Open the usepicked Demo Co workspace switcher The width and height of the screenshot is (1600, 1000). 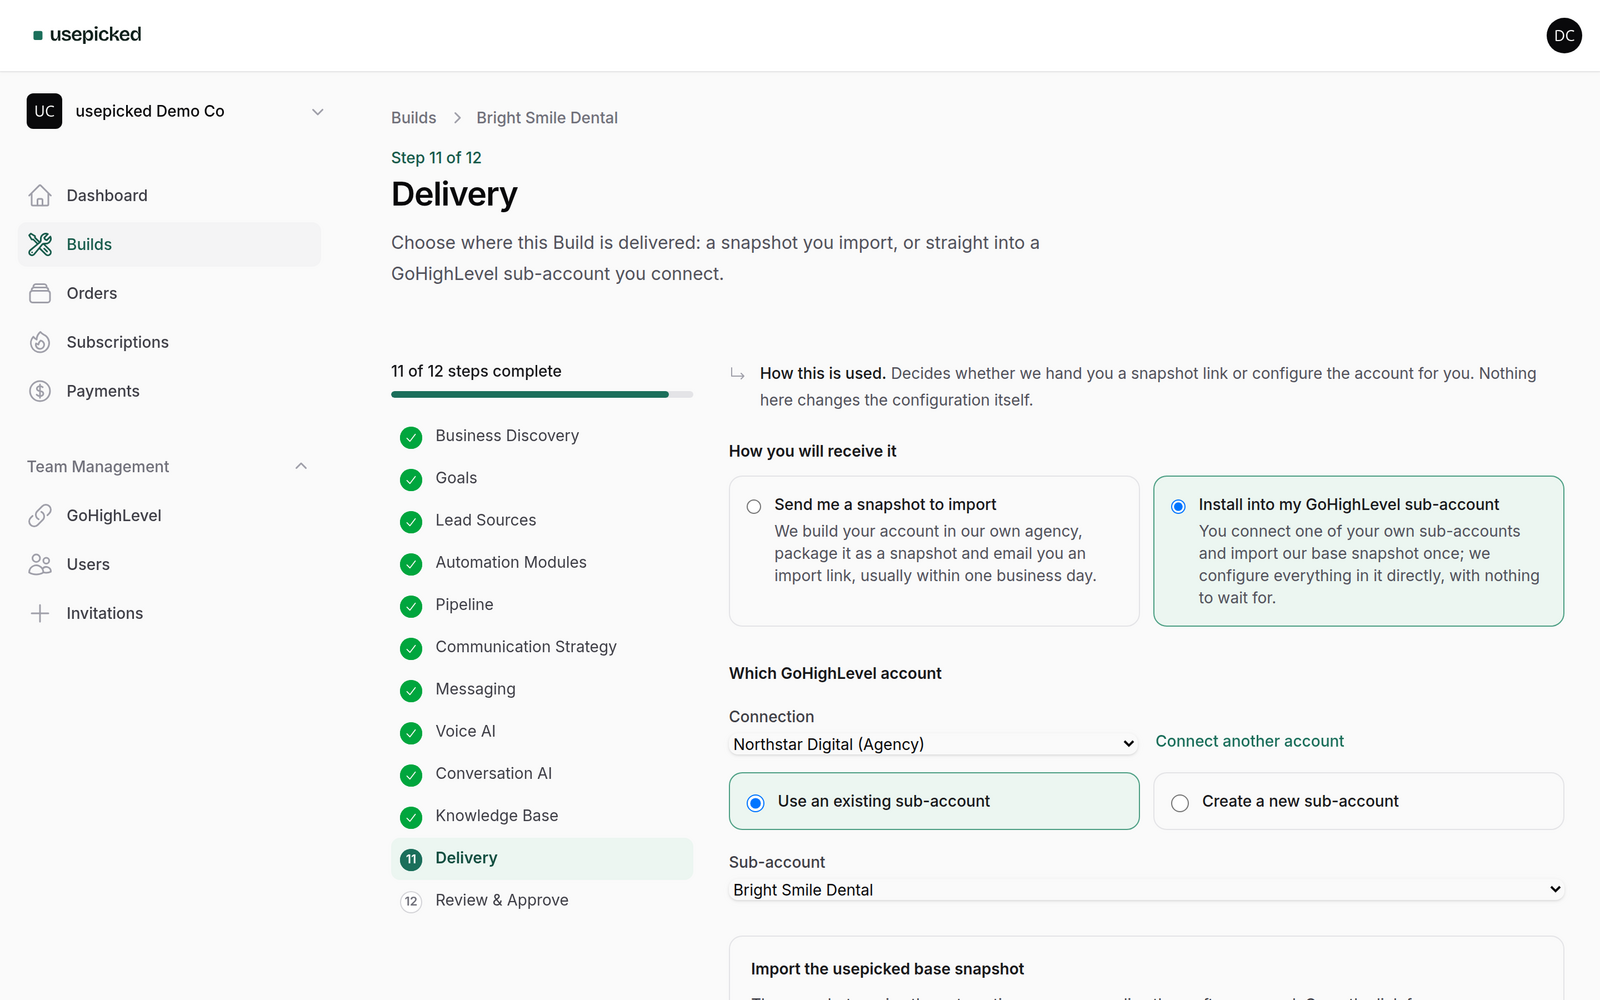[176, 111]
